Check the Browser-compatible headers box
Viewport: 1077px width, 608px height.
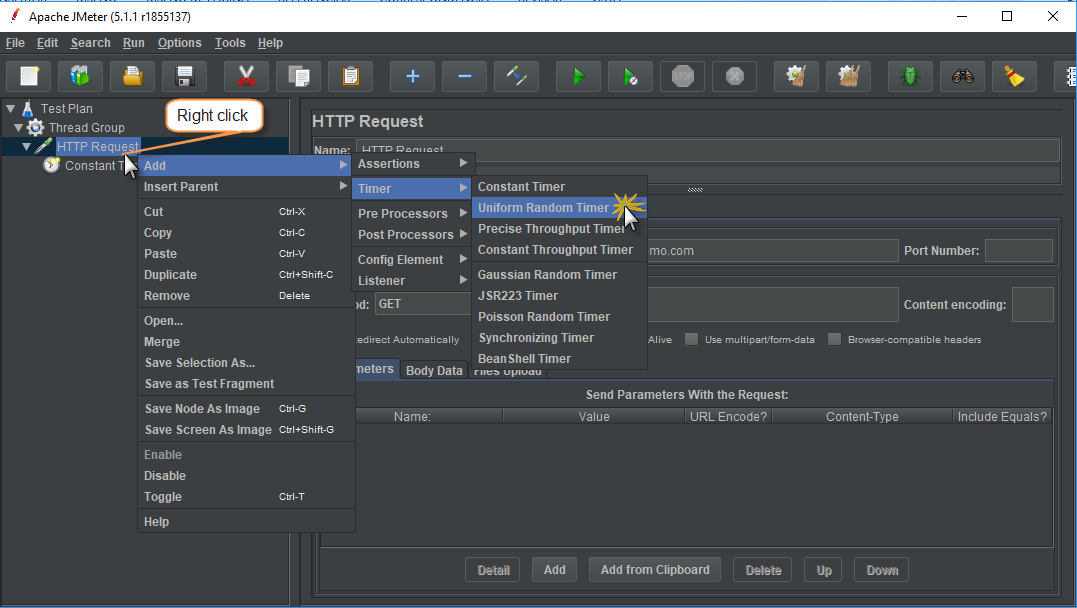835,339
